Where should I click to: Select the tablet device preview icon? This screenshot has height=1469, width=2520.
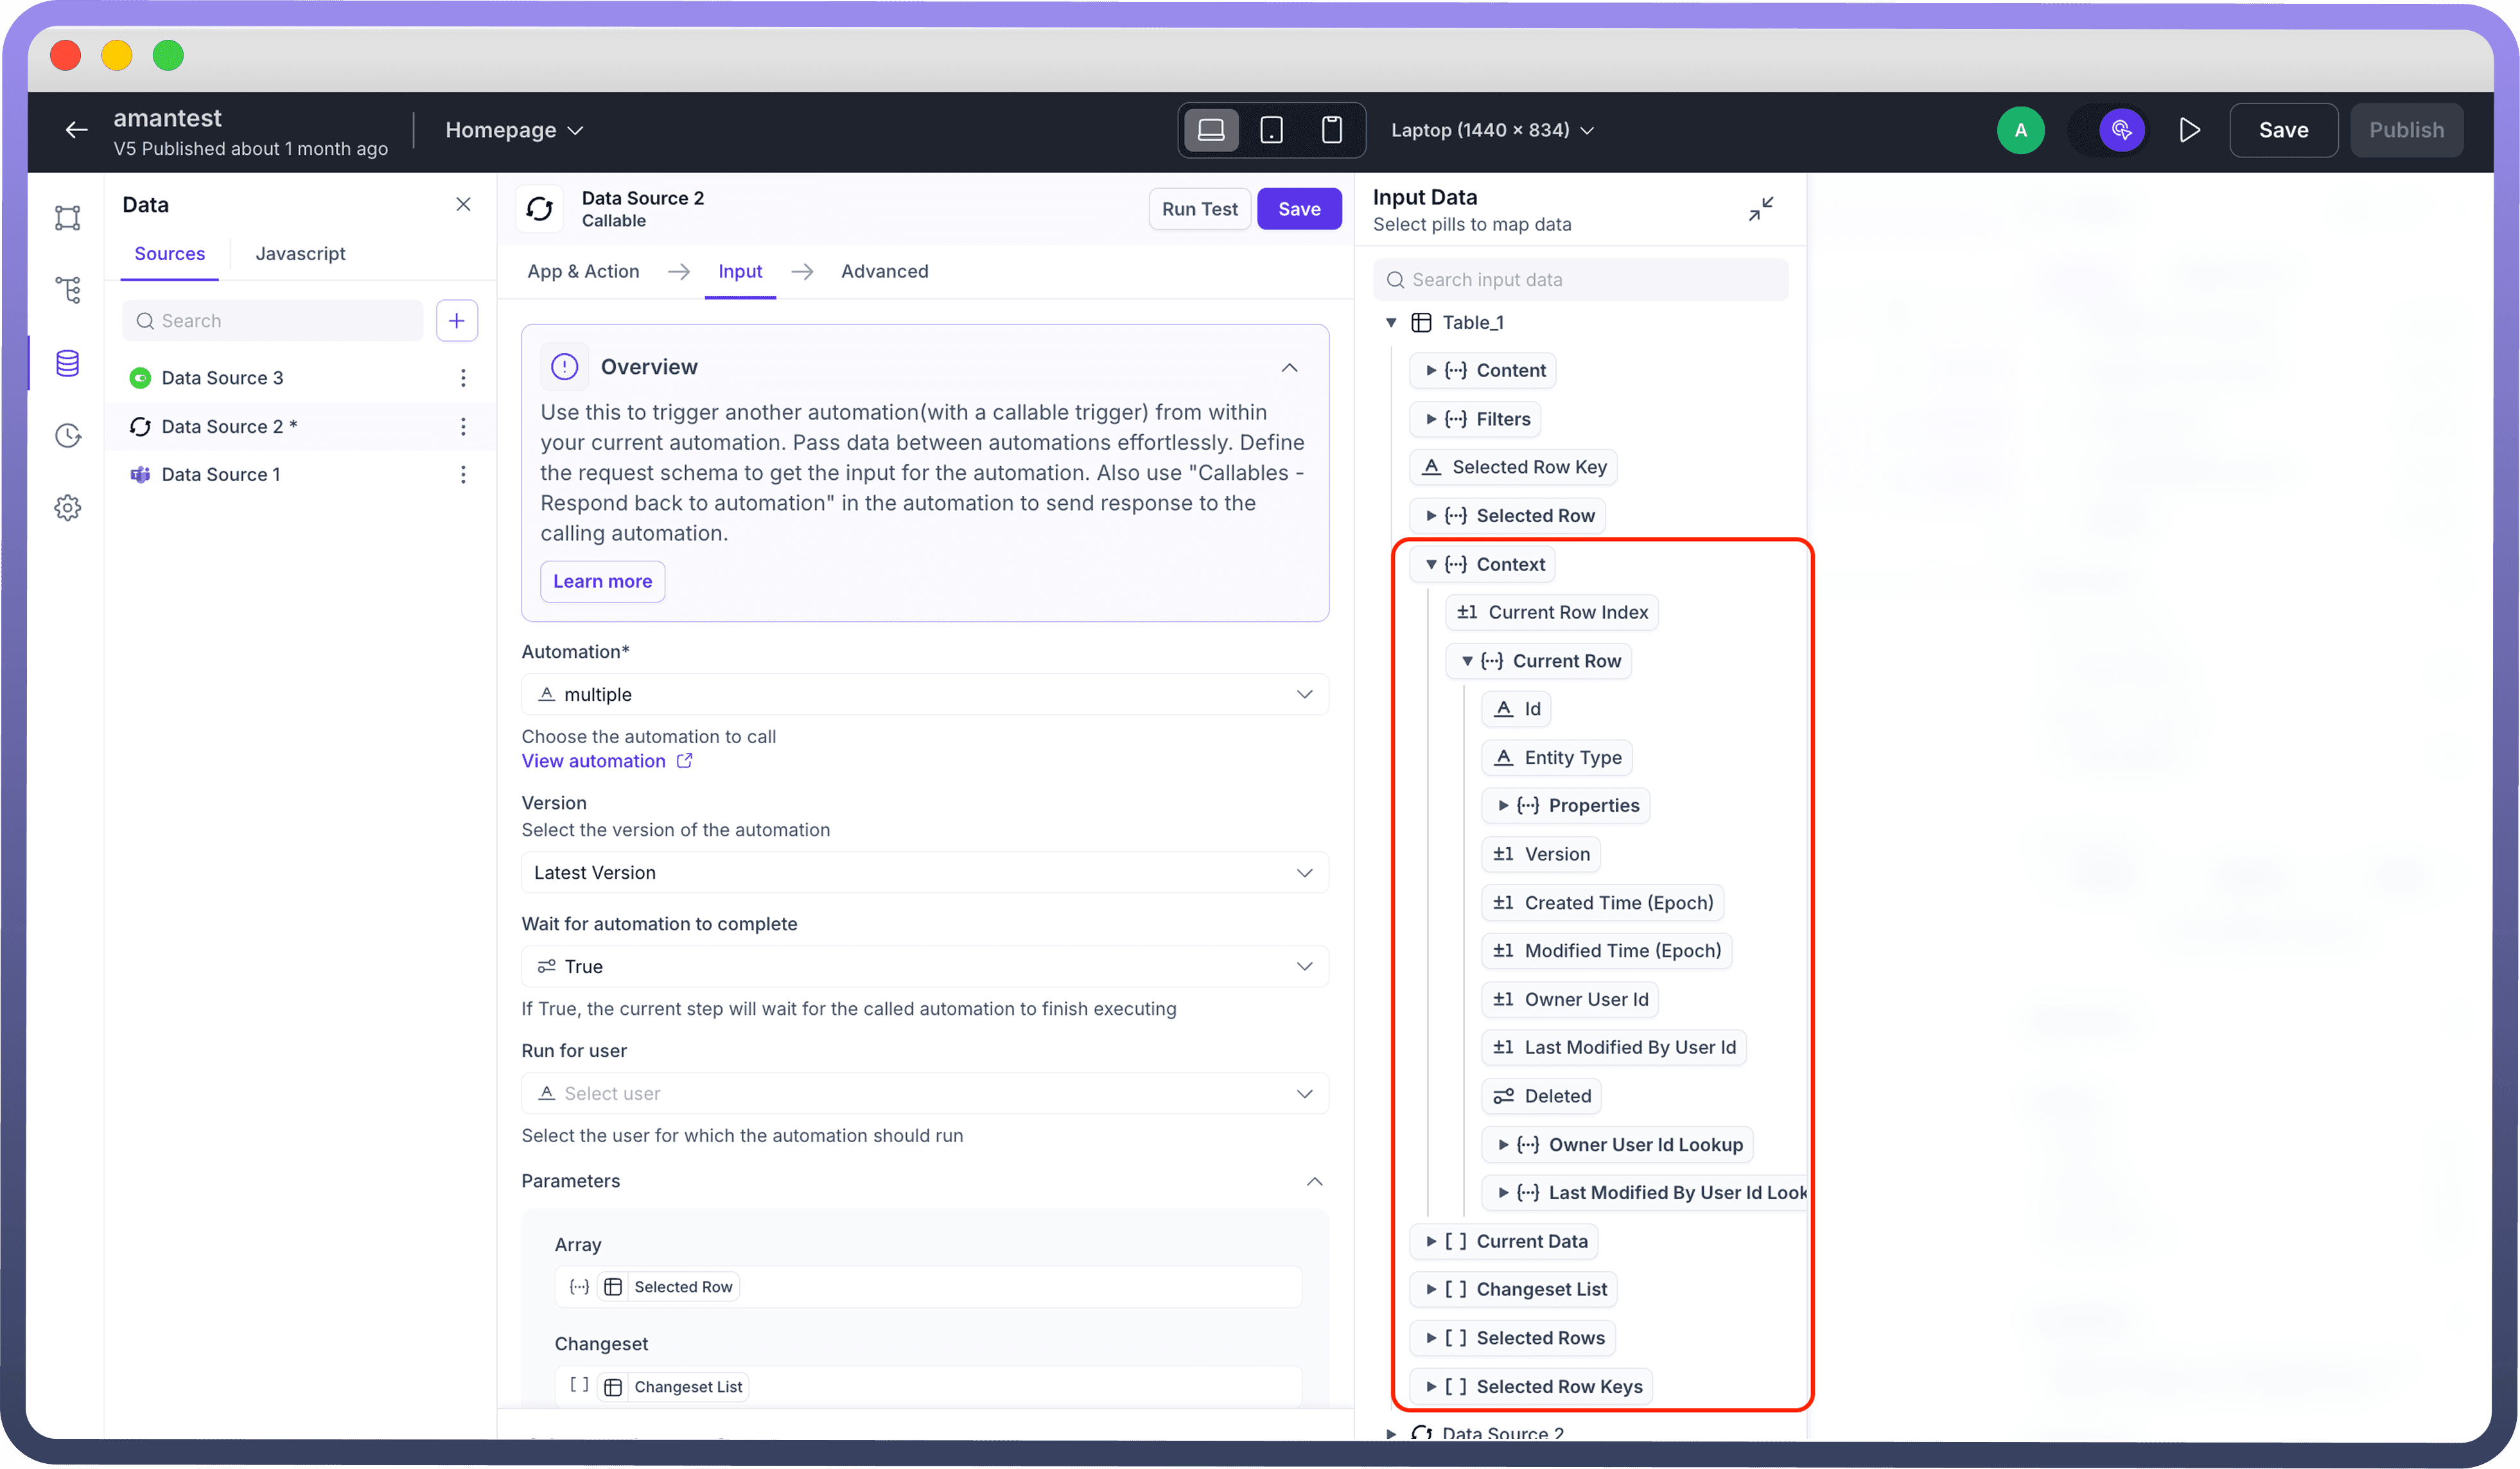(x=1271, y=130)
